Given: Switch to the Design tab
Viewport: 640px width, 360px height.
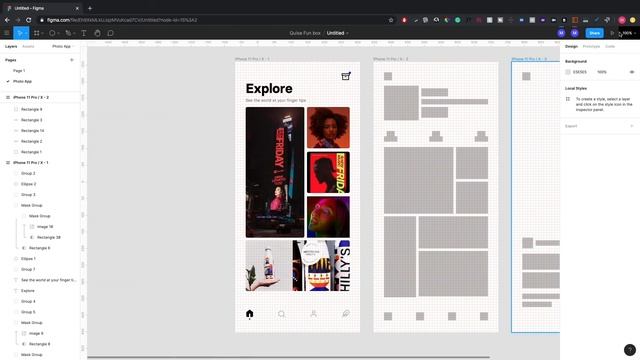Looking at the screenshot, I should pos(571,47).
